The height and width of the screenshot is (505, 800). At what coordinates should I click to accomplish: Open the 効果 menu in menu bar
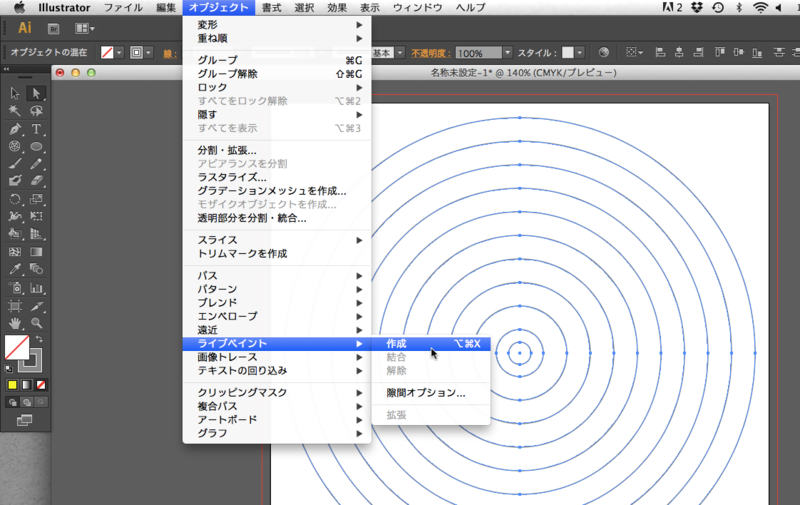[x=337, y=8]
